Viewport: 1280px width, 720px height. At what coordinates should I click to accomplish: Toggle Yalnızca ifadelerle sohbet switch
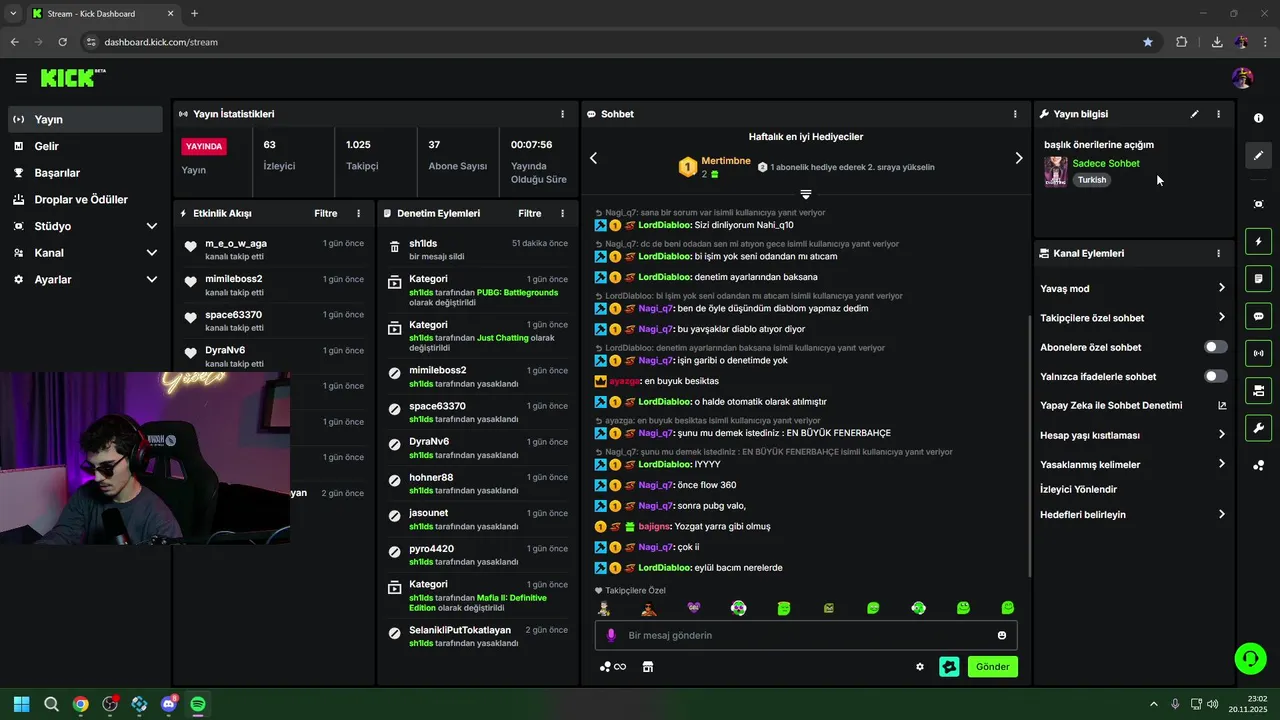pos(1215,376)
